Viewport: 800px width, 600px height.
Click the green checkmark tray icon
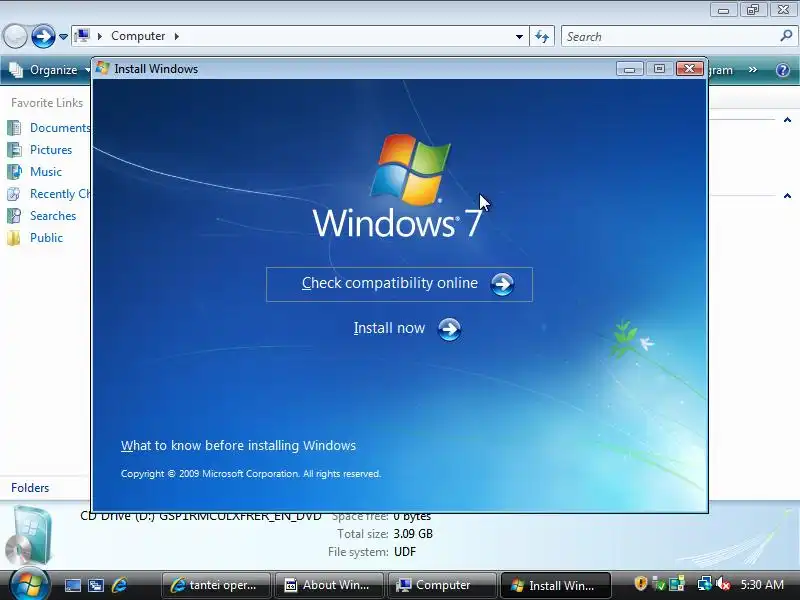pyautogui.click(x=659, y=583)
